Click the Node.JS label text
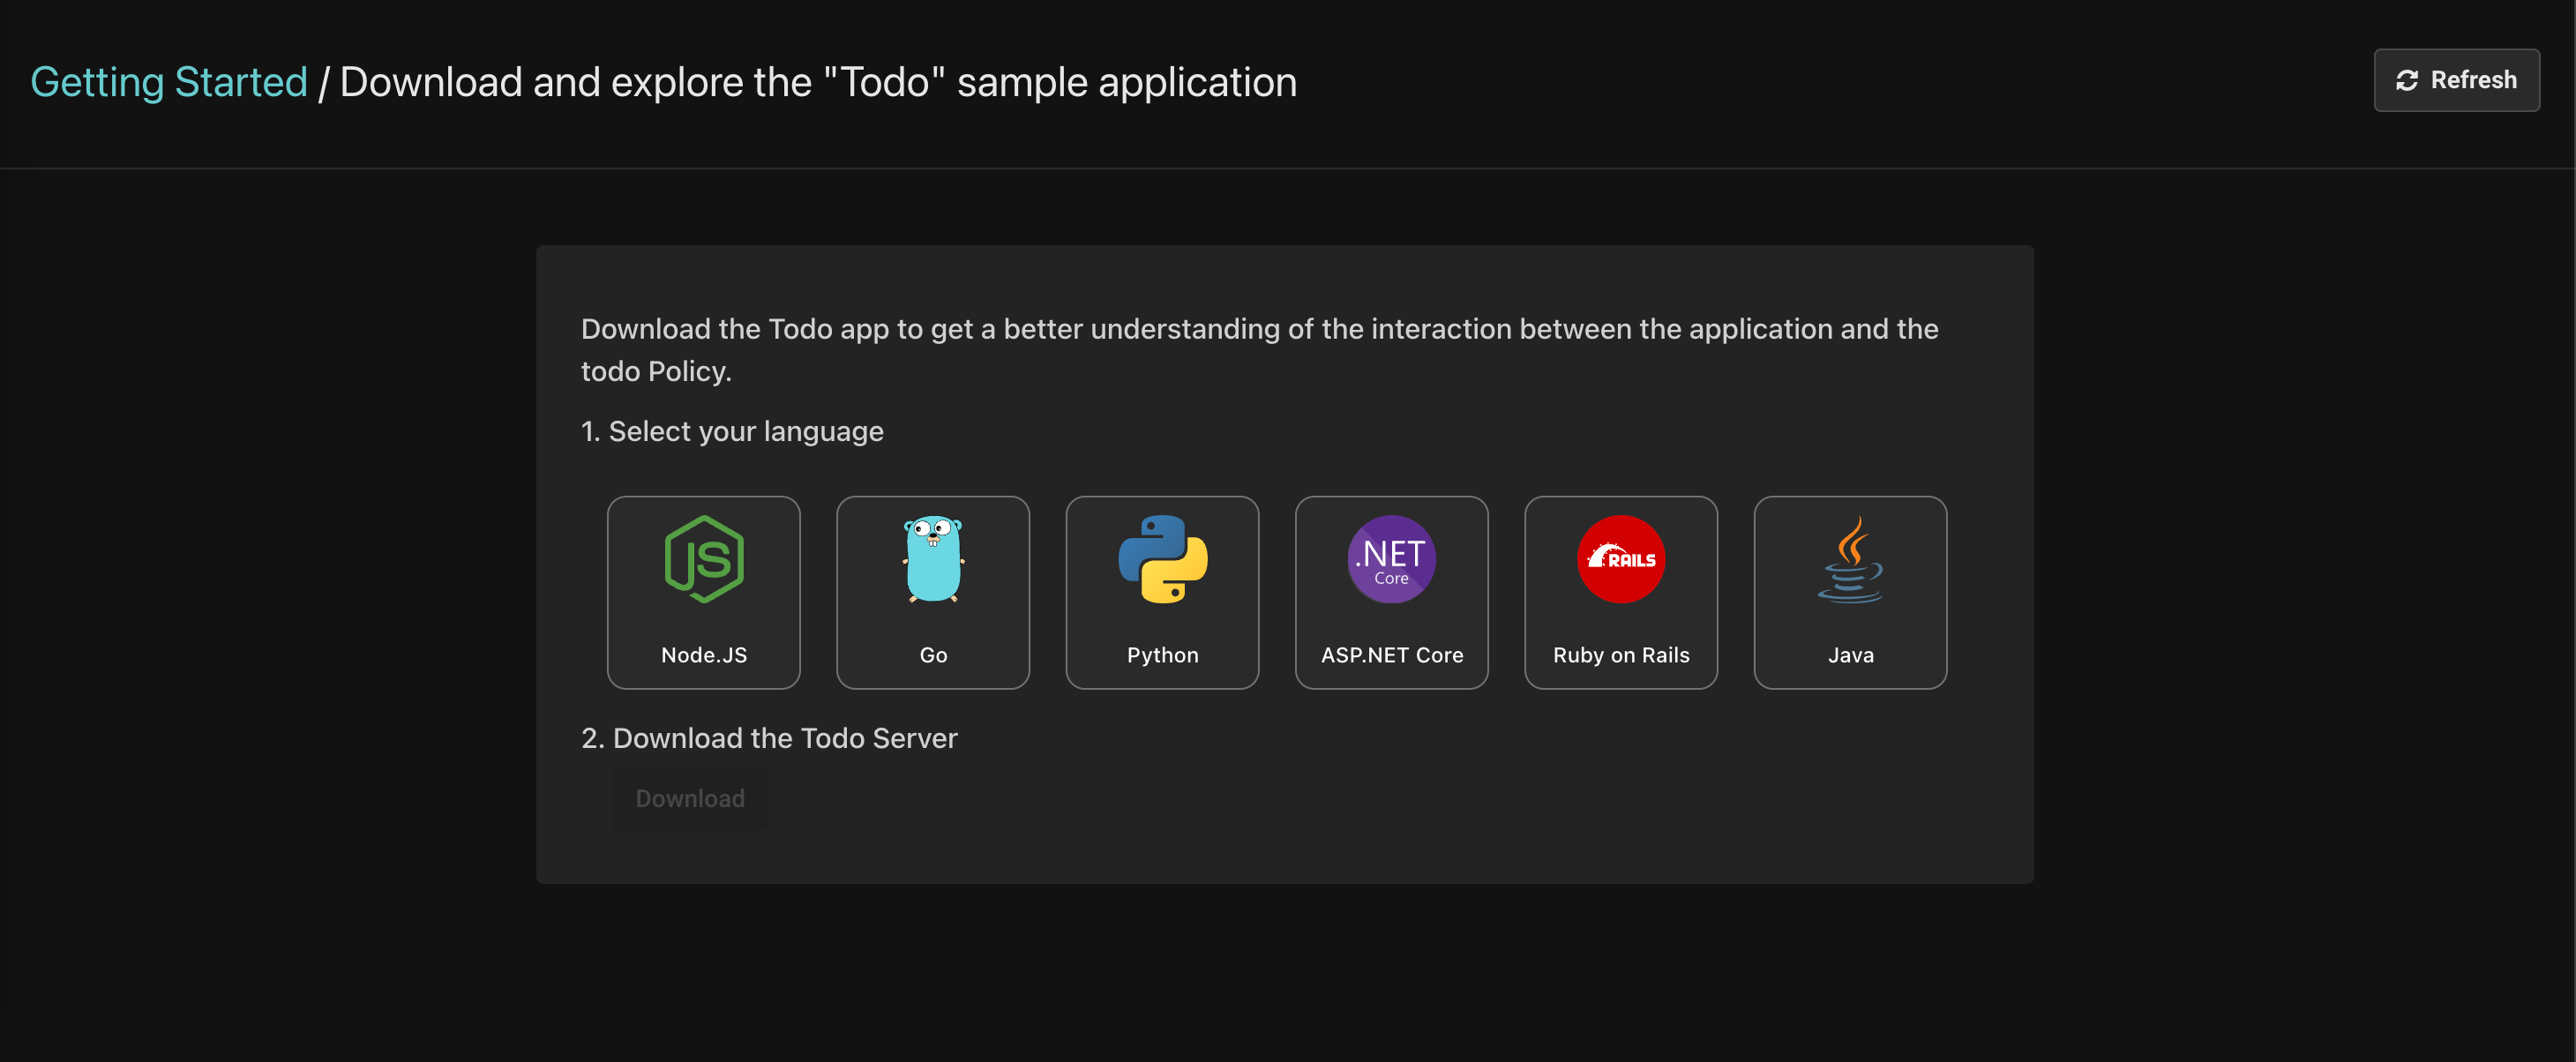 pos(704,655)
